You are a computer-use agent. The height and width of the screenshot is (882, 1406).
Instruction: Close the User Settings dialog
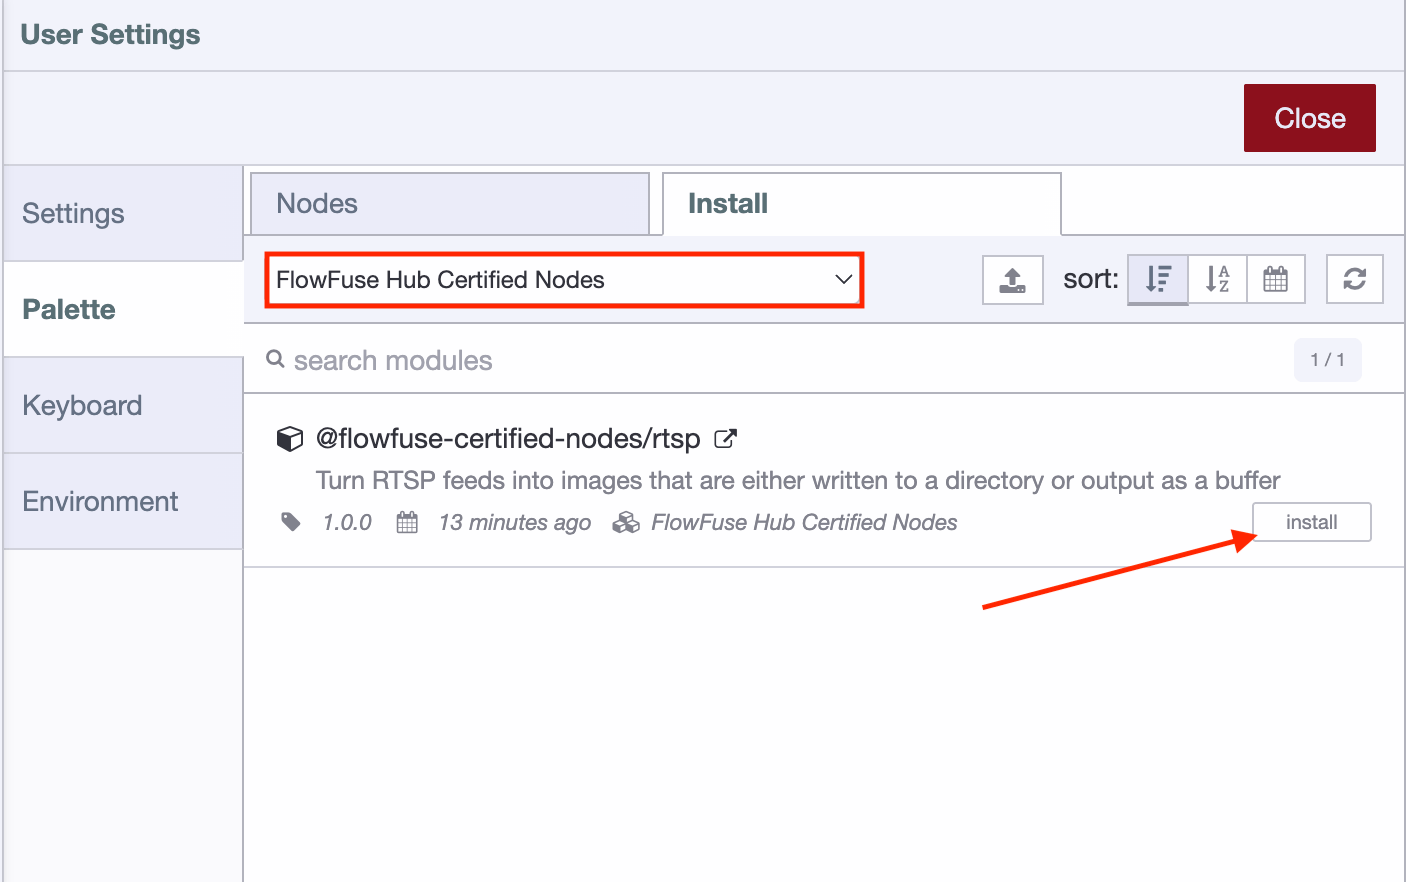pos(1310,118)
